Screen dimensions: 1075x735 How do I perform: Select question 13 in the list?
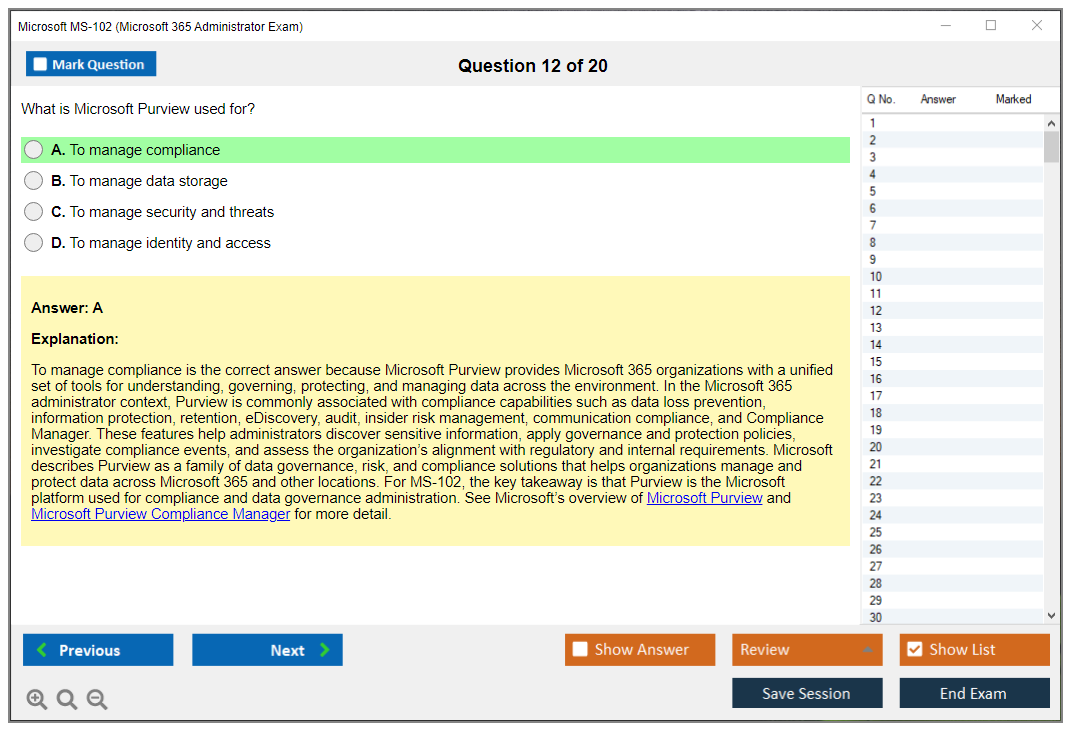click(x=953, y=328)
